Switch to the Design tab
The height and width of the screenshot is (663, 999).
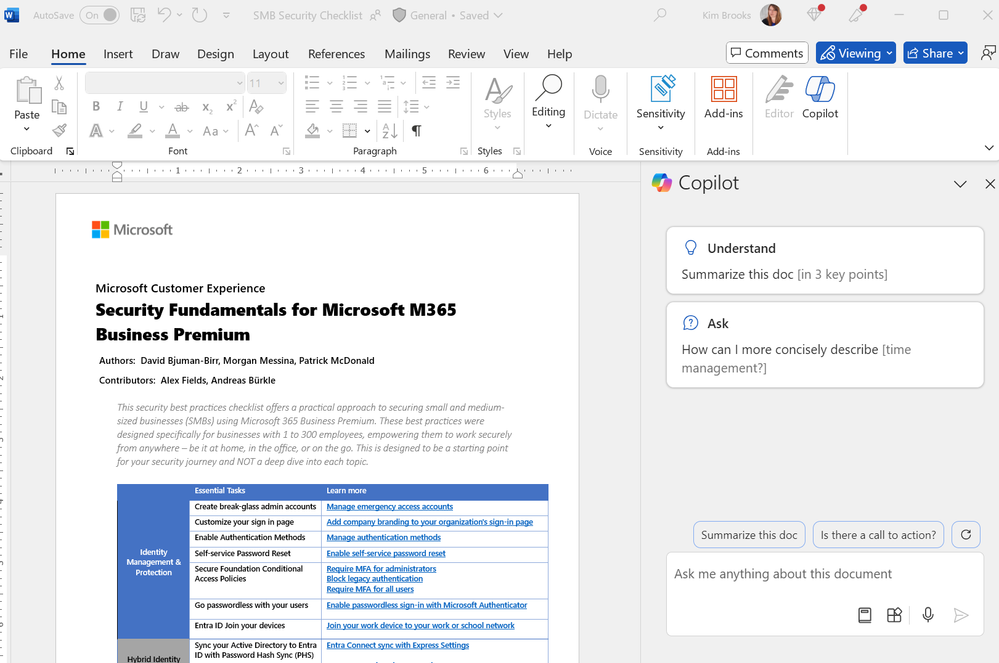point(215,54)
